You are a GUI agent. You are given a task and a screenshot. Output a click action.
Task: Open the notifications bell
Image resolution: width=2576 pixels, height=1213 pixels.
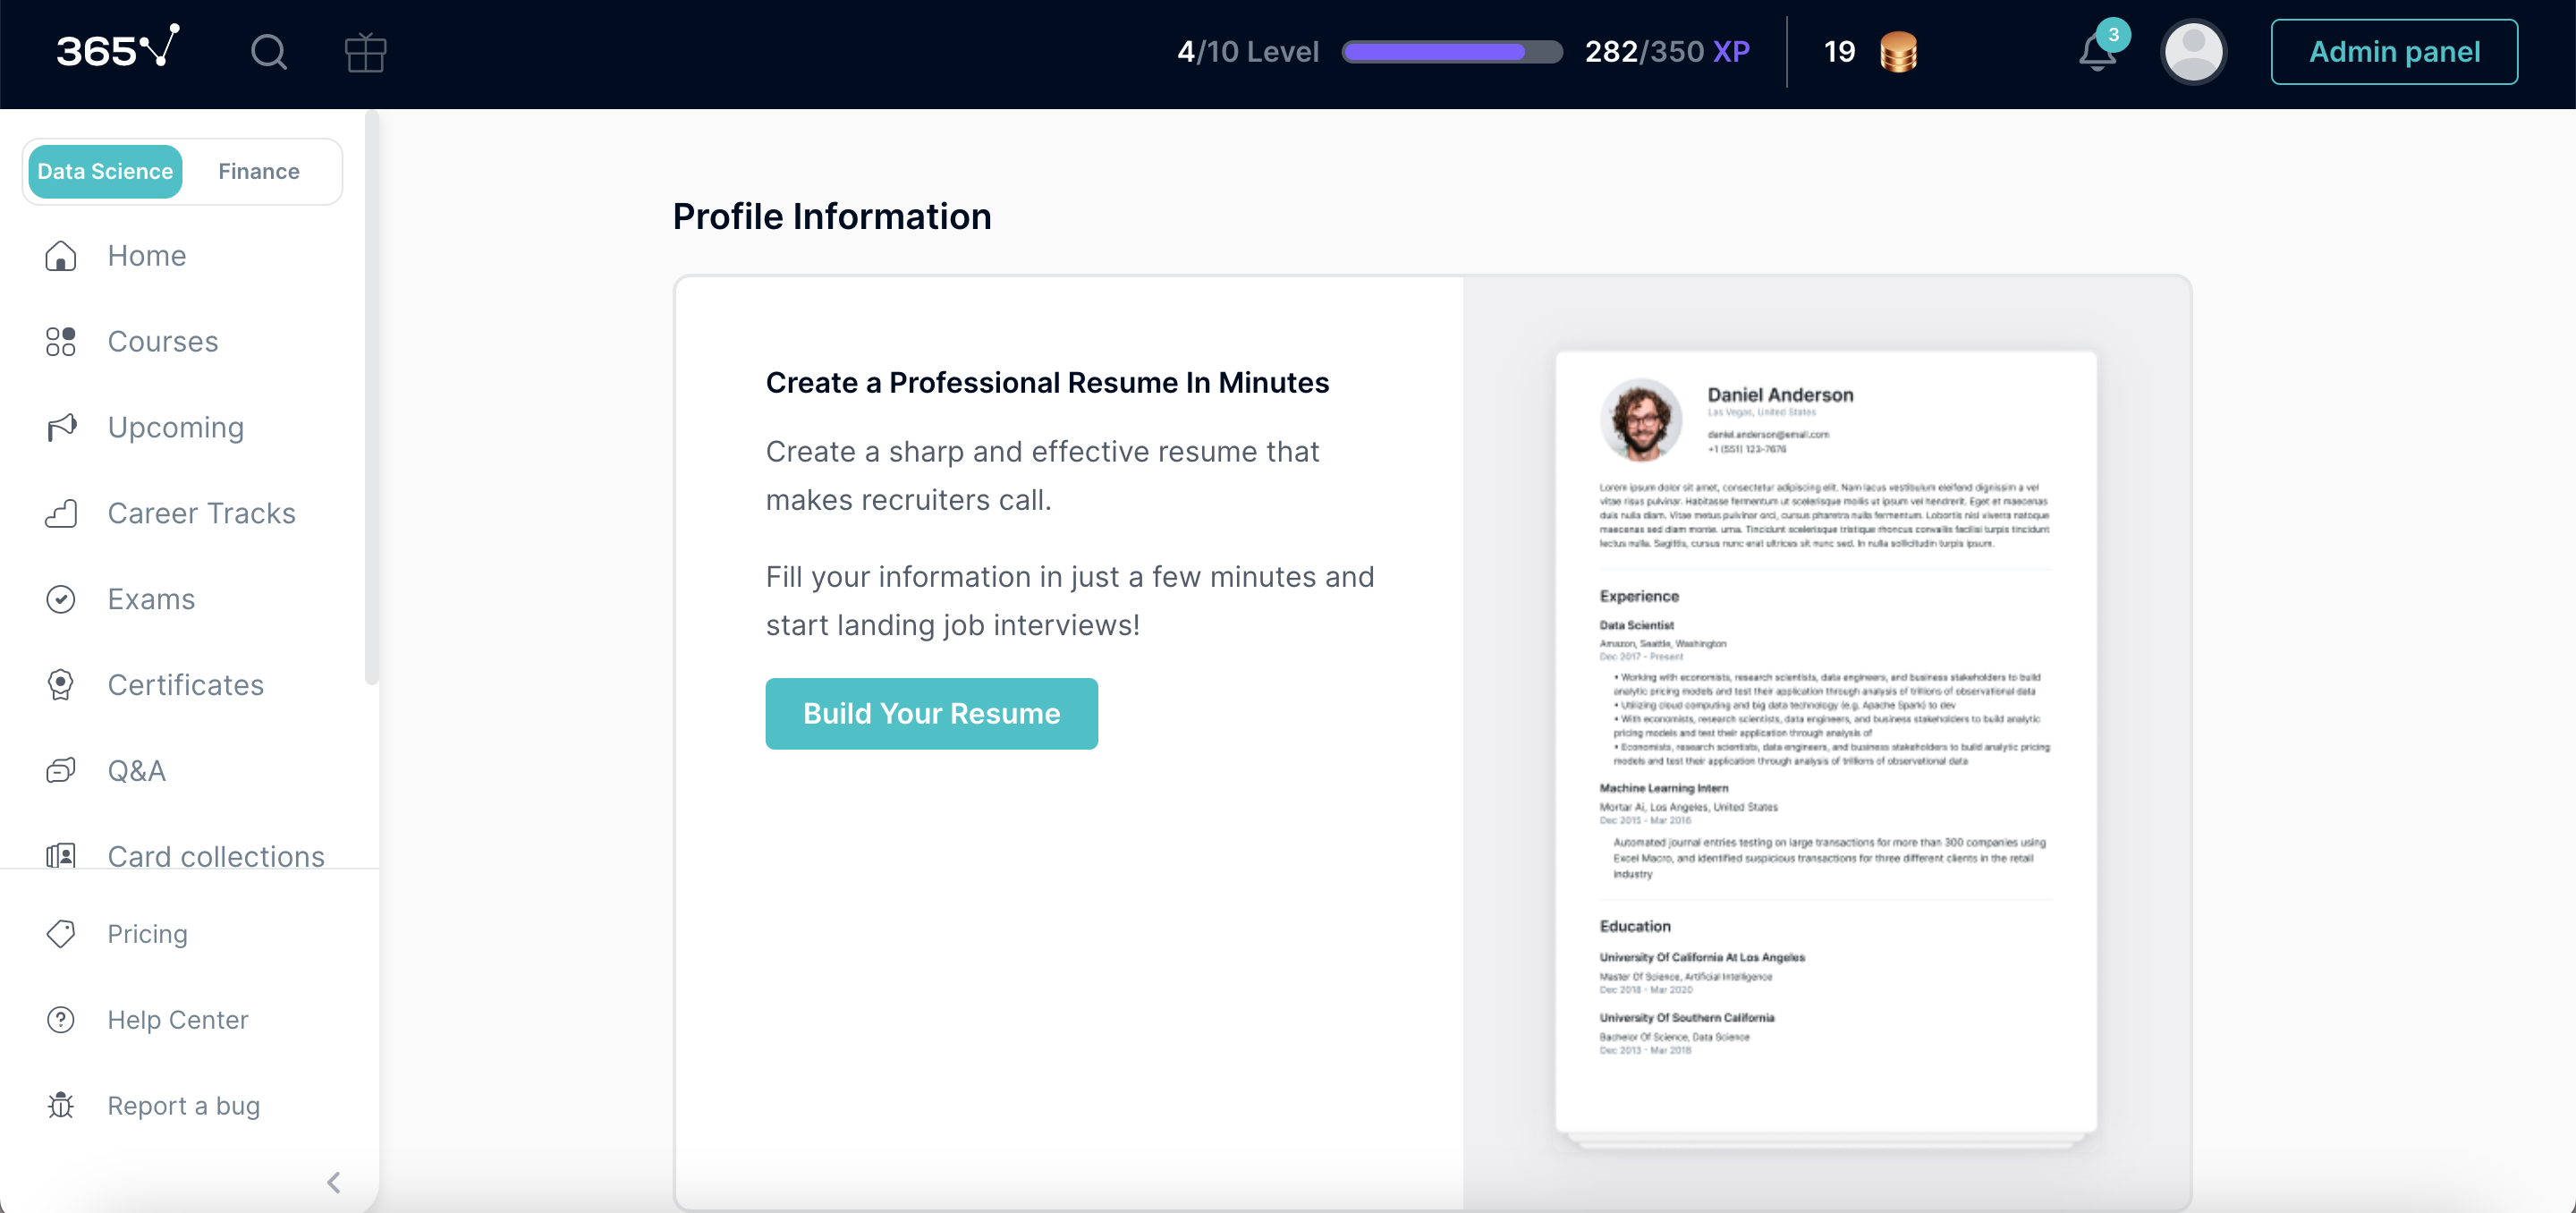pos(2097,52)
